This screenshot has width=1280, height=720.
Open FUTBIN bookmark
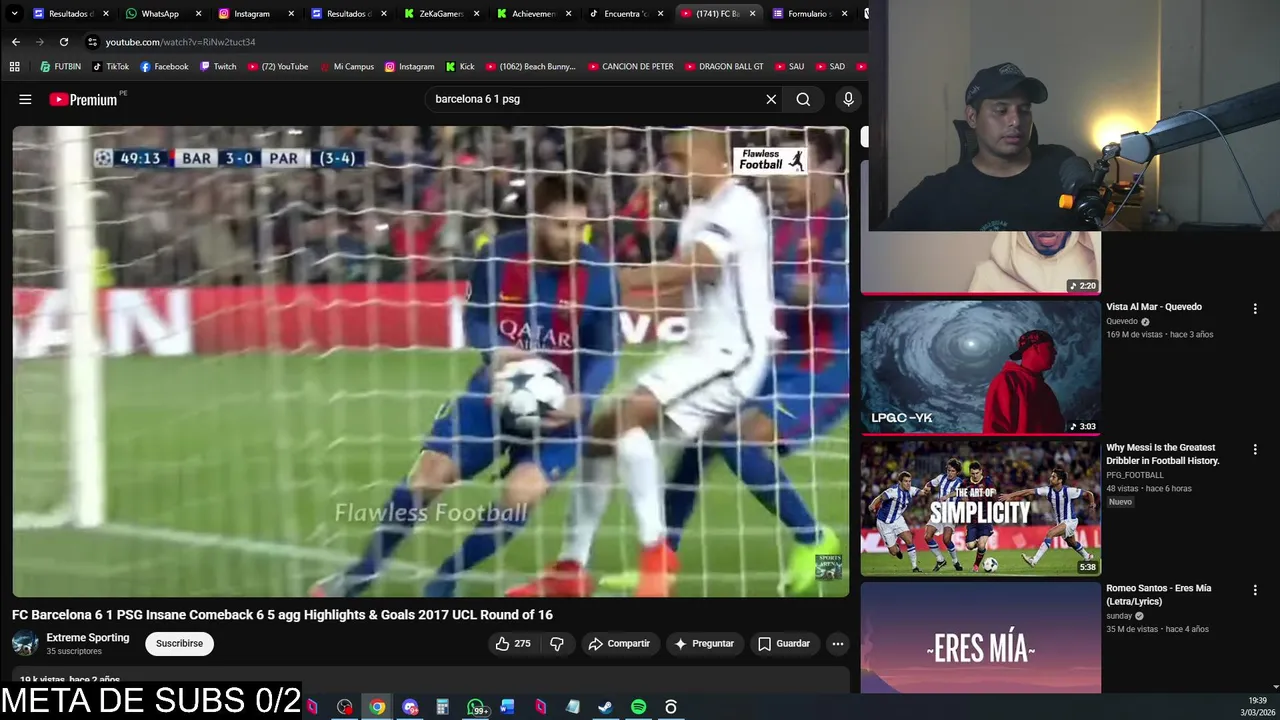[x=60, y=67]
